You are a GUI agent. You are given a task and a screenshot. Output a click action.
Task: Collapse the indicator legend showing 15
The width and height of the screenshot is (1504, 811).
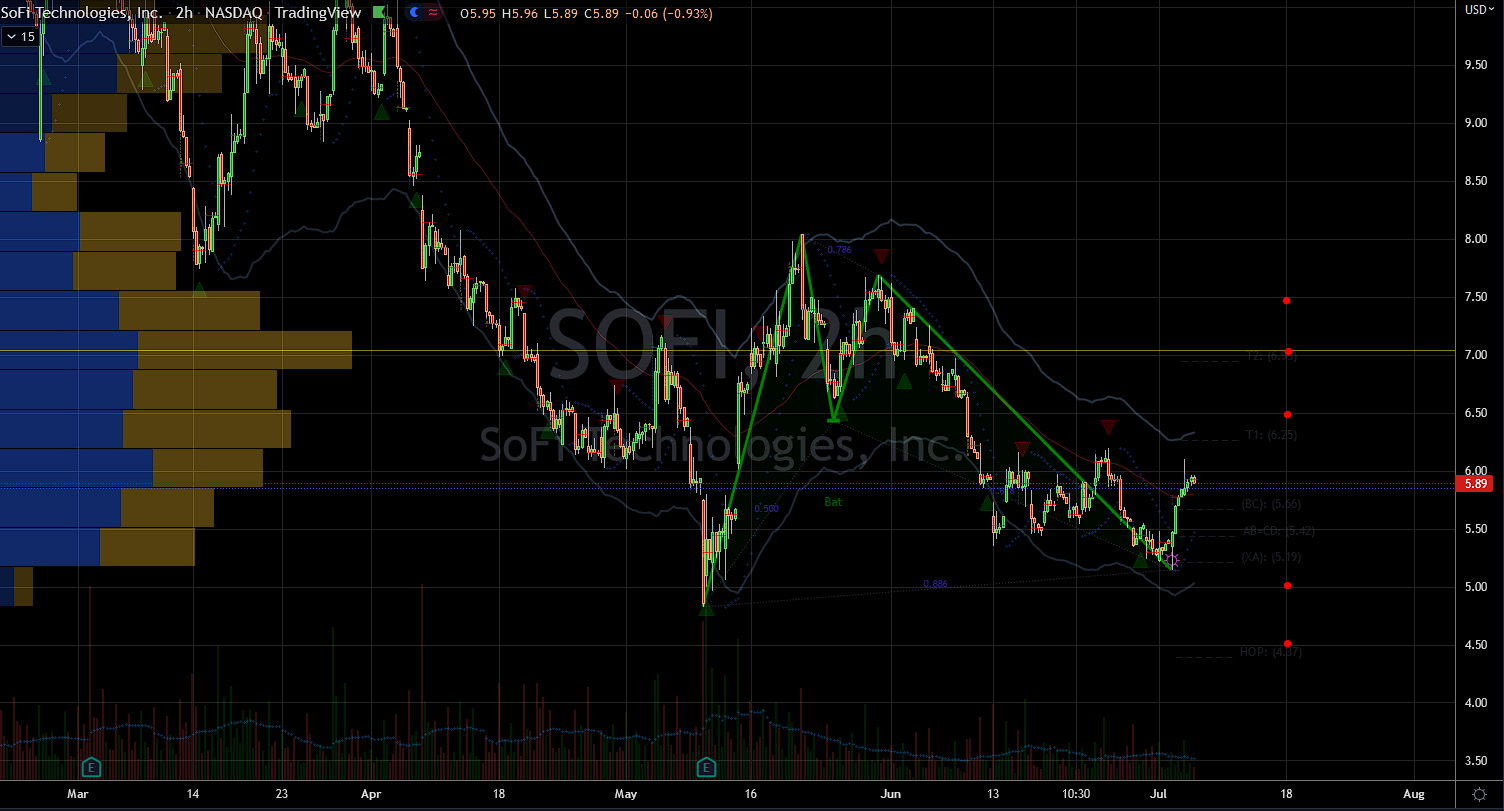(20, 37)
